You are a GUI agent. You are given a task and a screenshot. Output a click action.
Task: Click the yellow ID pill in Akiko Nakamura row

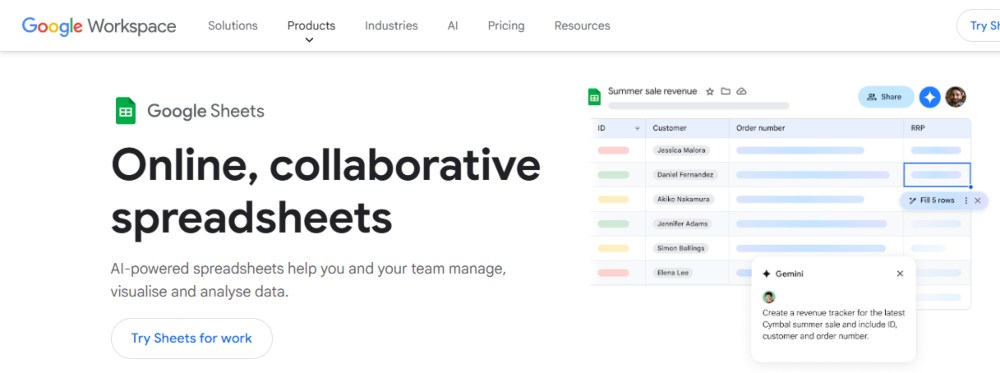(614, 200)
